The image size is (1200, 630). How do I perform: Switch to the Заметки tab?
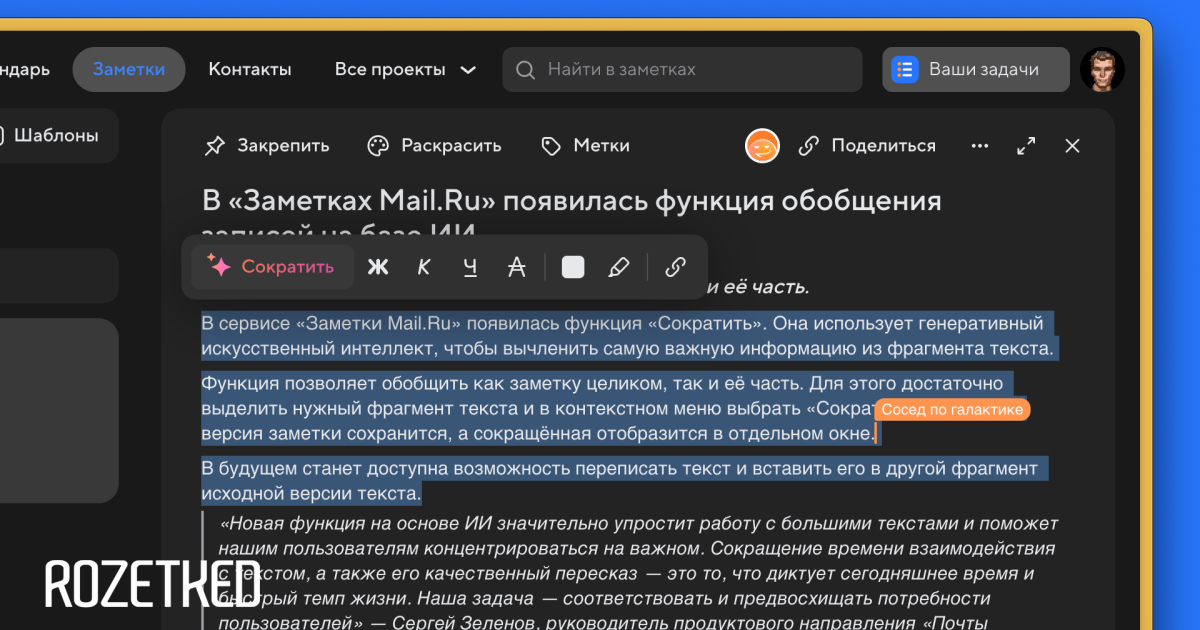129,70
